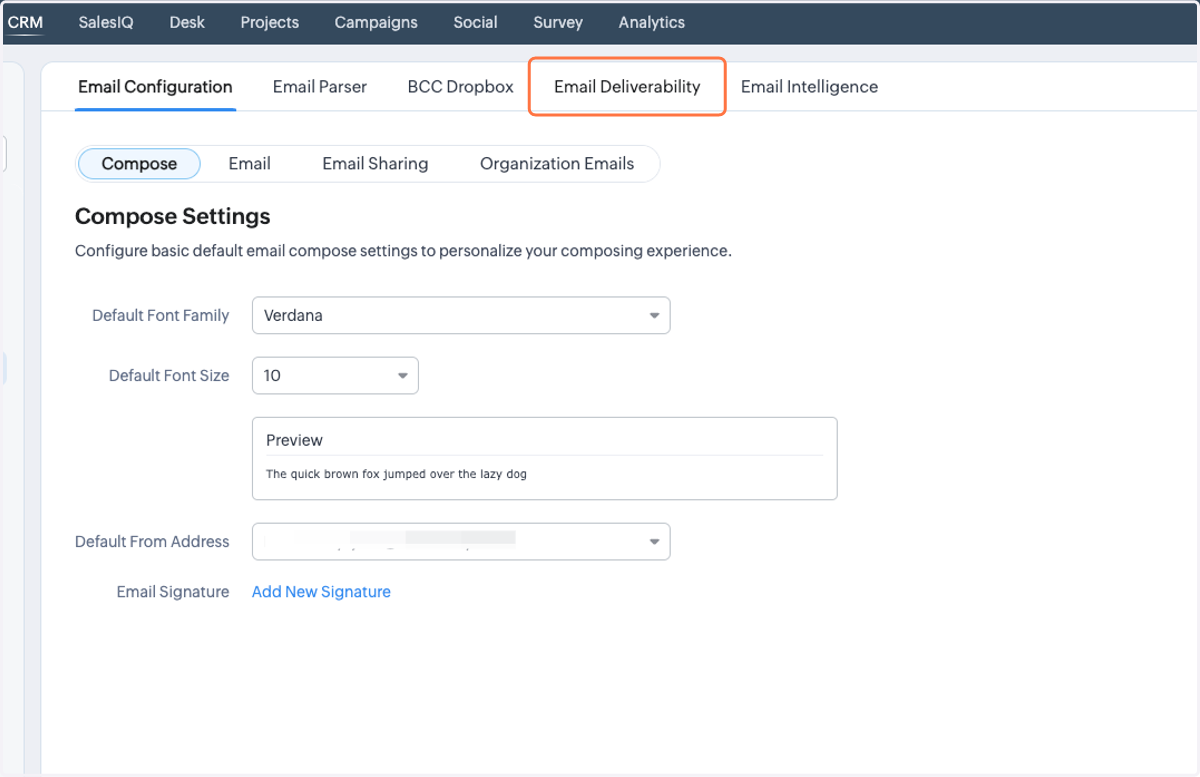Open Survey from the top navigation
The width and height of the screenshot is (1200, 777).
point(558,22)
